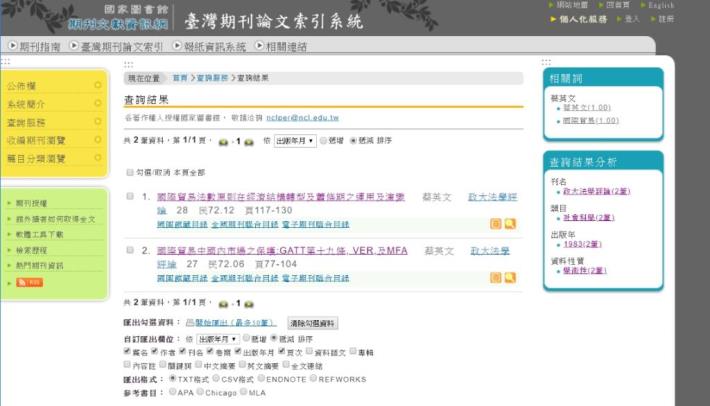Open the 報紙資訊系統 navigation tab
710x406 pixels.
pyautogui.click(x=213, y=46)
